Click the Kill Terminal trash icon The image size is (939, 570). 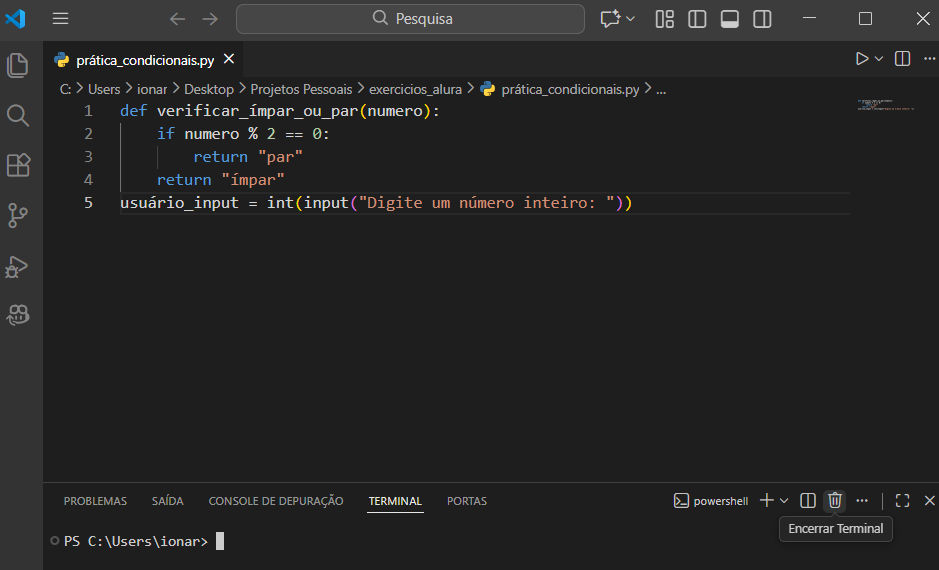pyautogui.click(x=835, y=500)
